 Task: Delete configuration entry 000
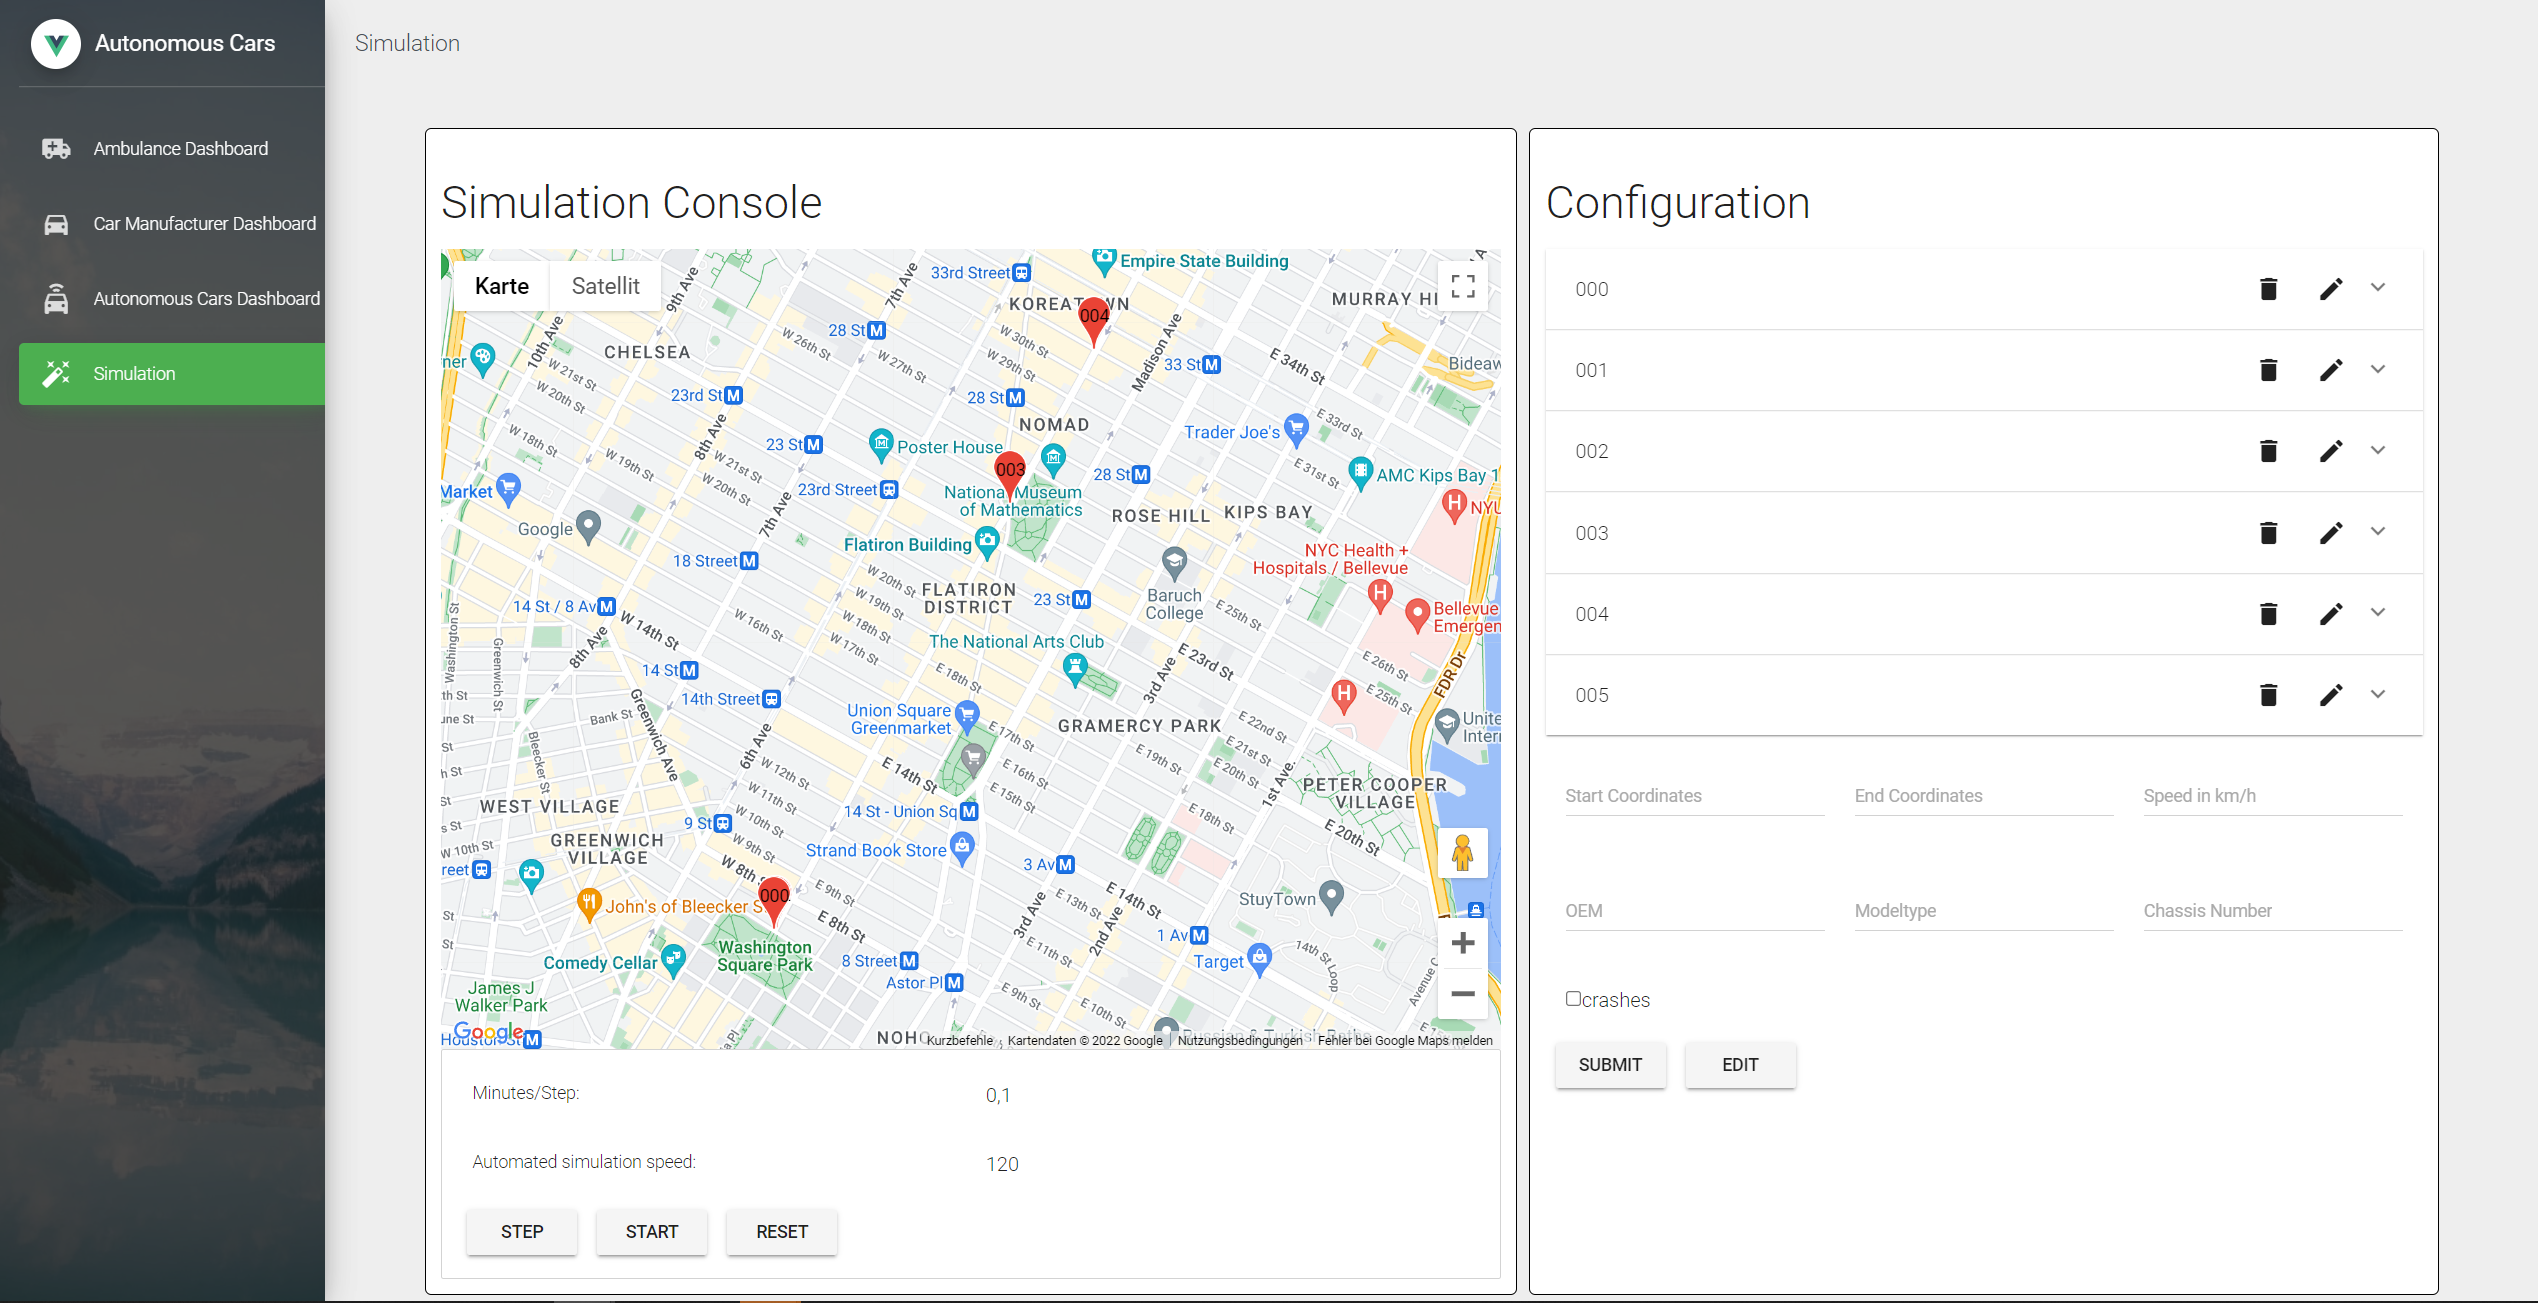pos(2268,289)
